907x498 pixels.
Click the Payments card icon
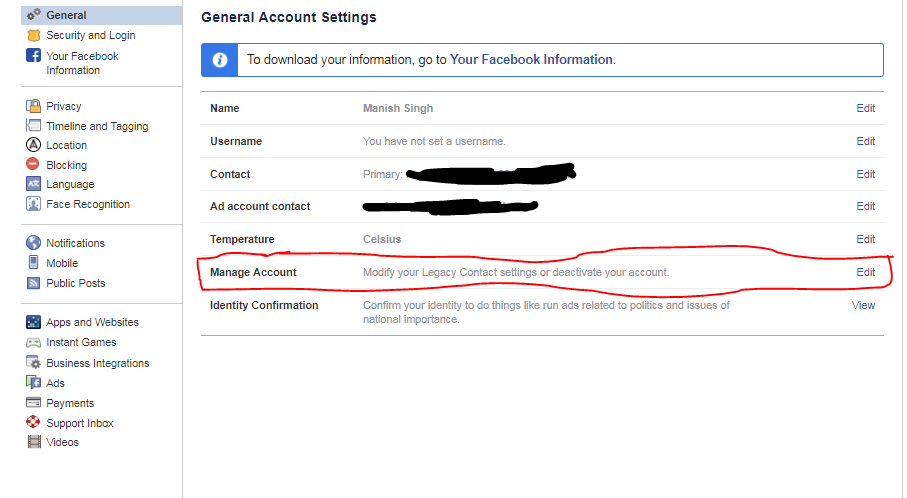point(34,403)
